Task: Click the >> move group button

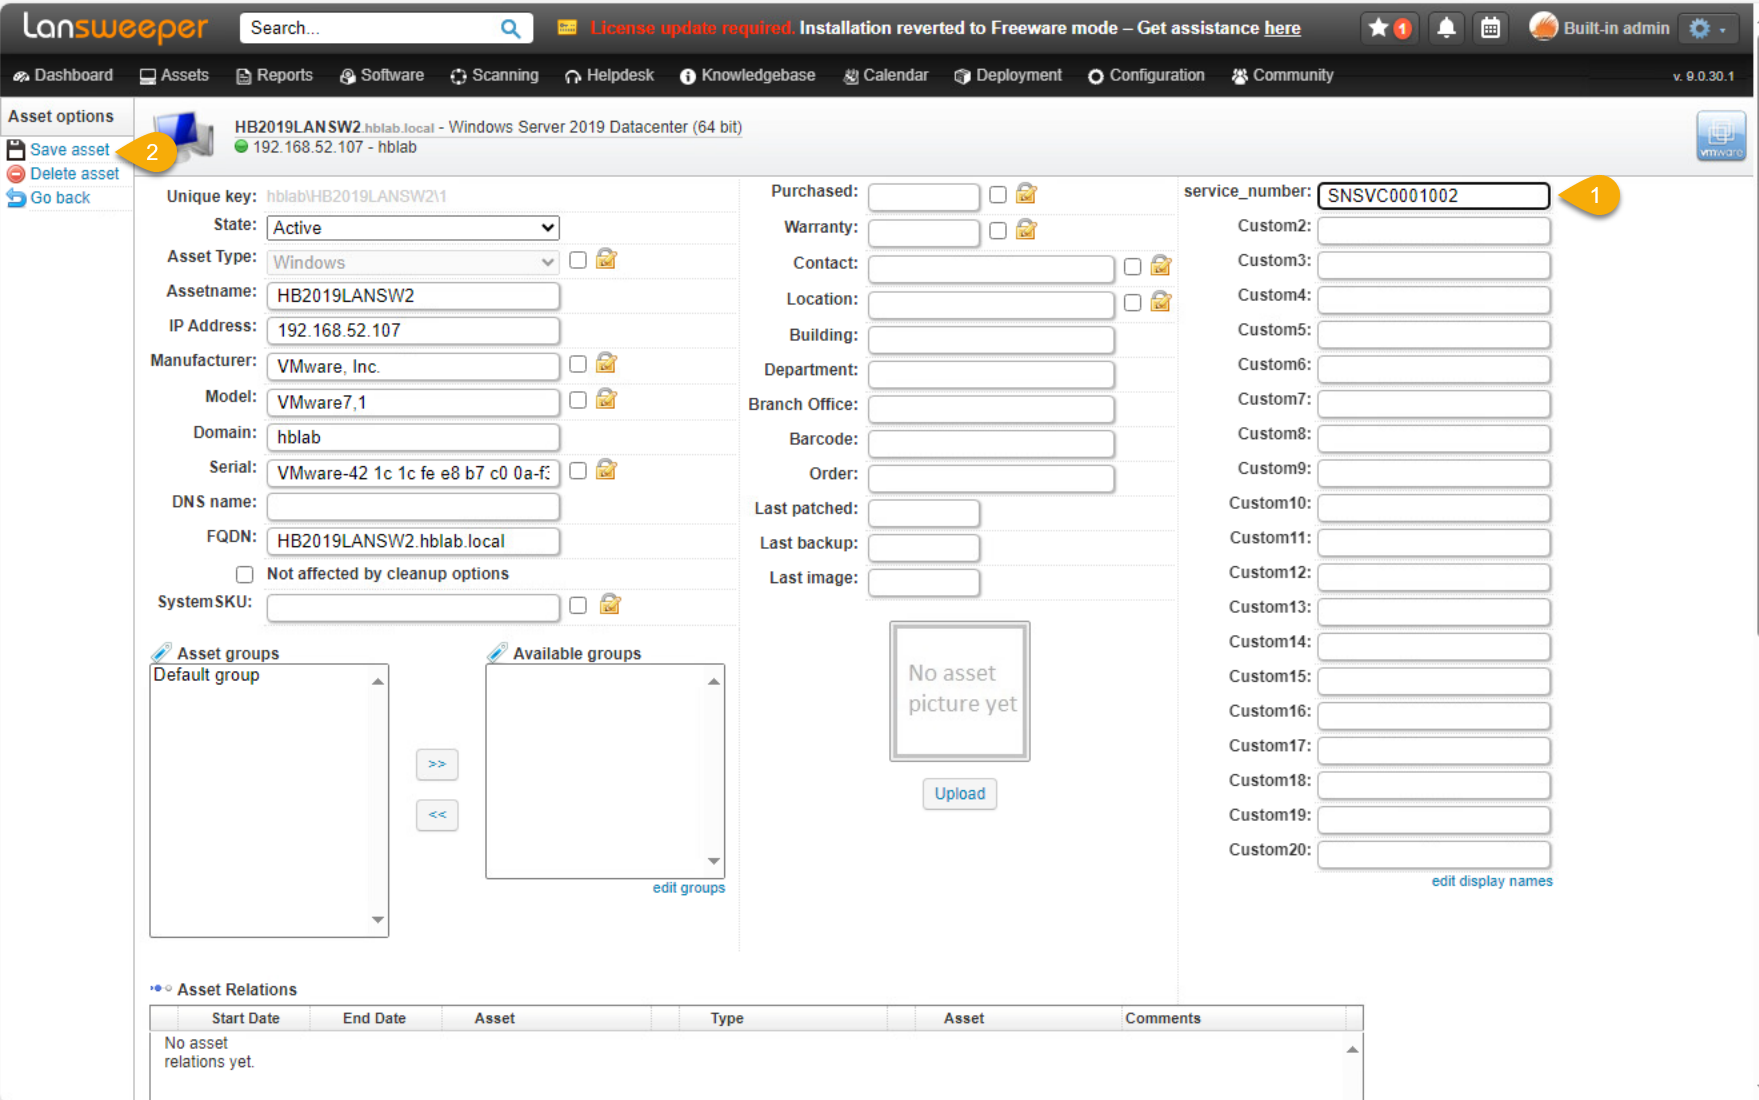Action: click(437, 764)
